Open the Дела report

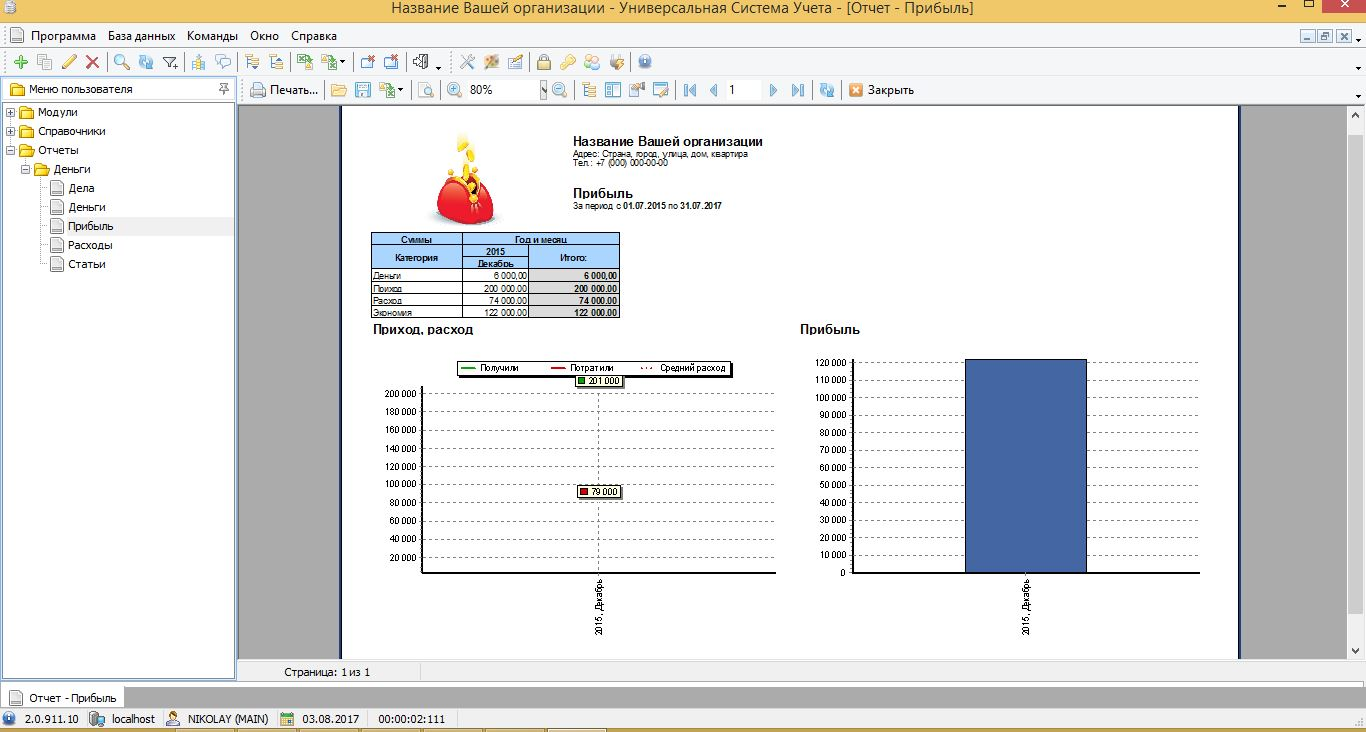81,188
